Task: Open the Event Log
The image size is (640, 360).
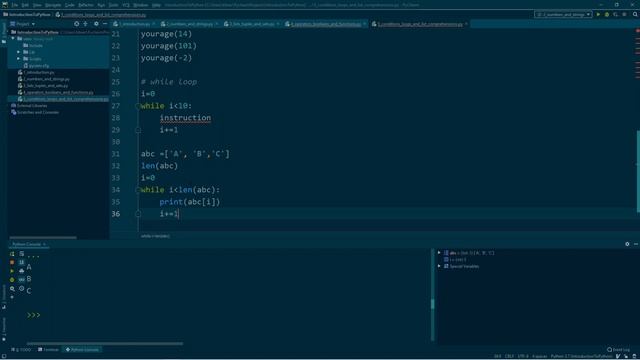Action: [618, 350]
